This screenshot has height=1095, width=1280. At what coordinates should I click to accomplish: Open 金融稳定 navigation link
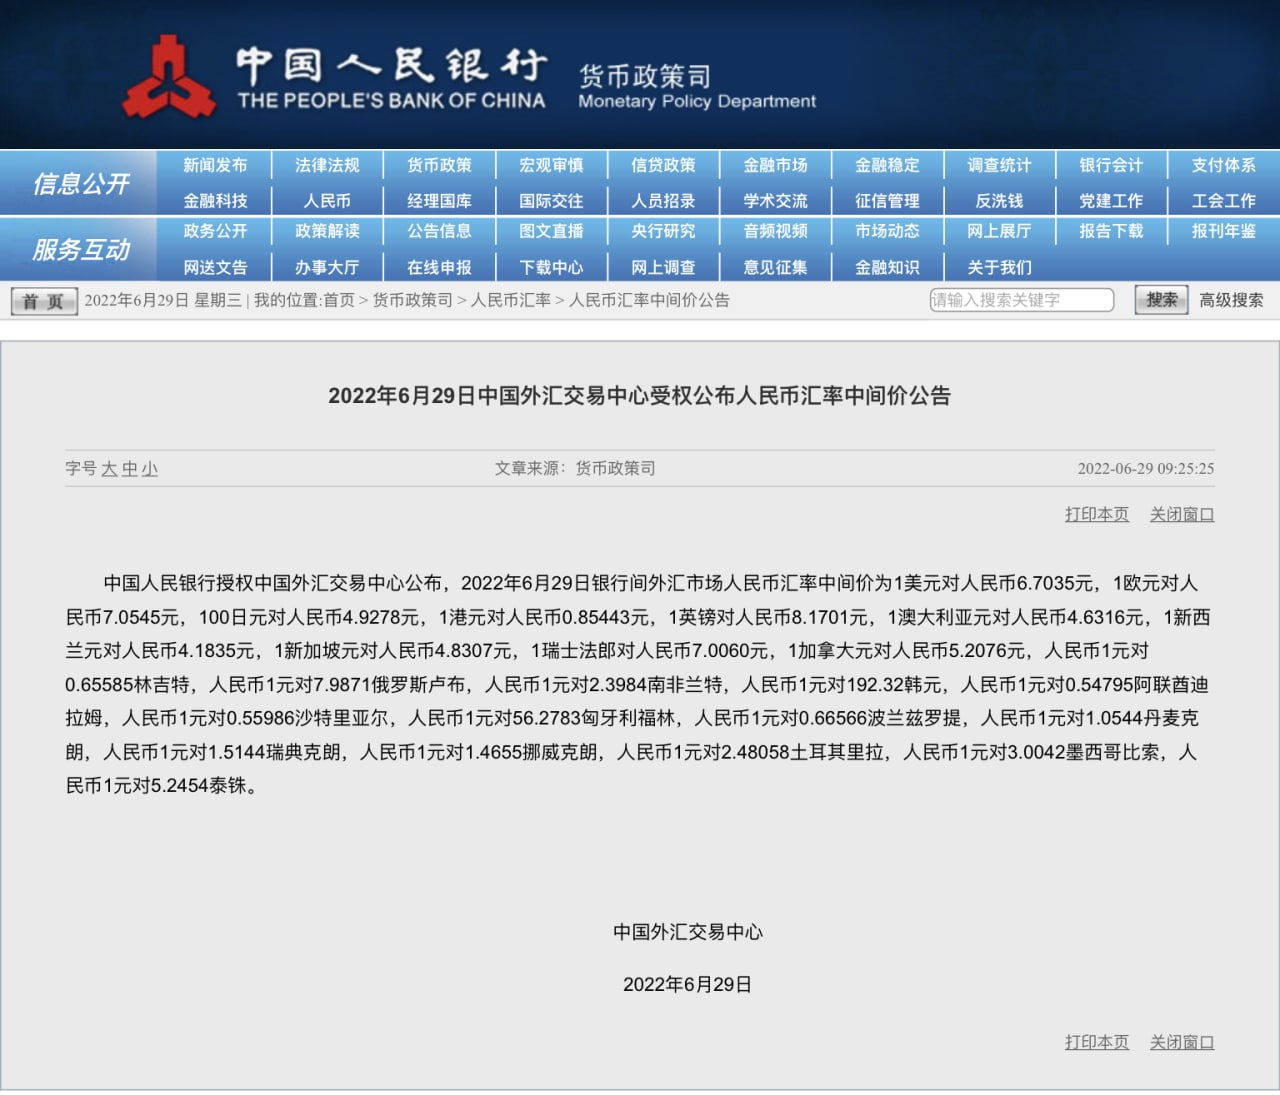click(x=887, y=165)
